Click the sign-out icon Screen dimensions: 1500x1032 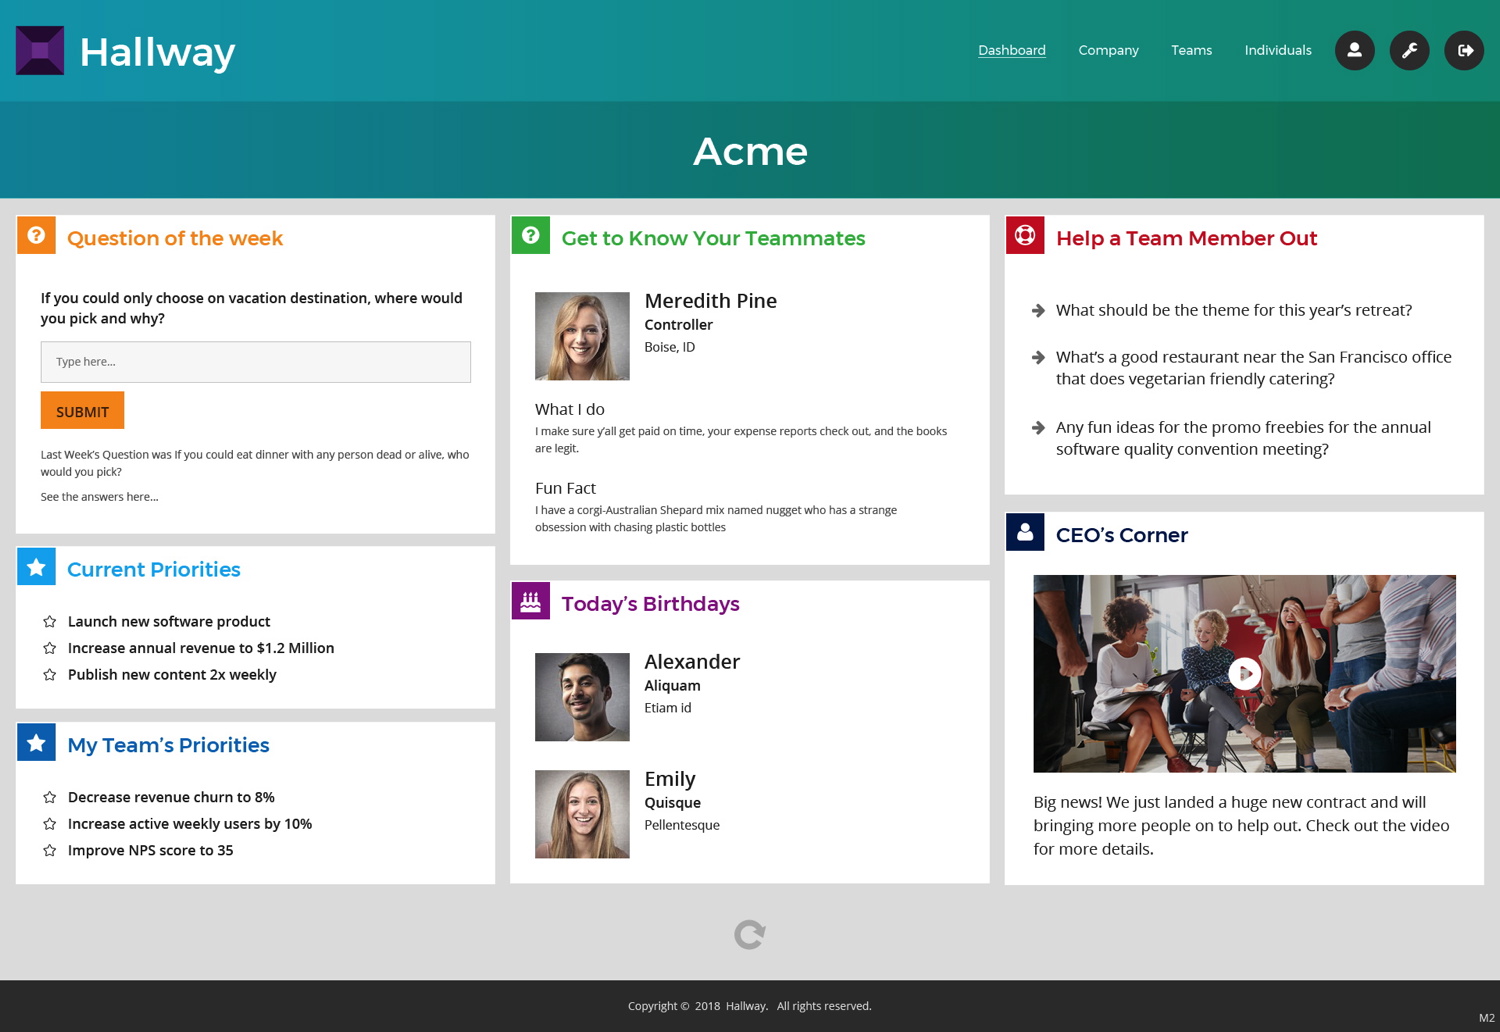pos(1464,50)
